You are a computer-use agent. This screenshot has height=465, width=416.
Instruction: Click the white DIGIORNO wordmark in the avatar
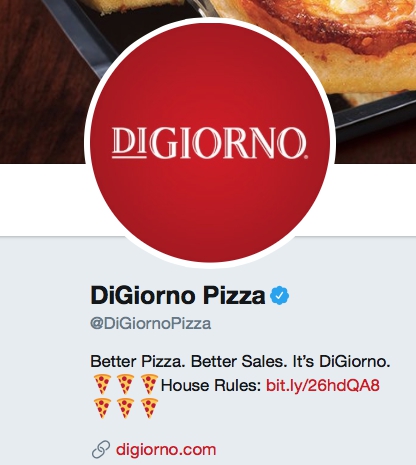[x=209, y=143]
